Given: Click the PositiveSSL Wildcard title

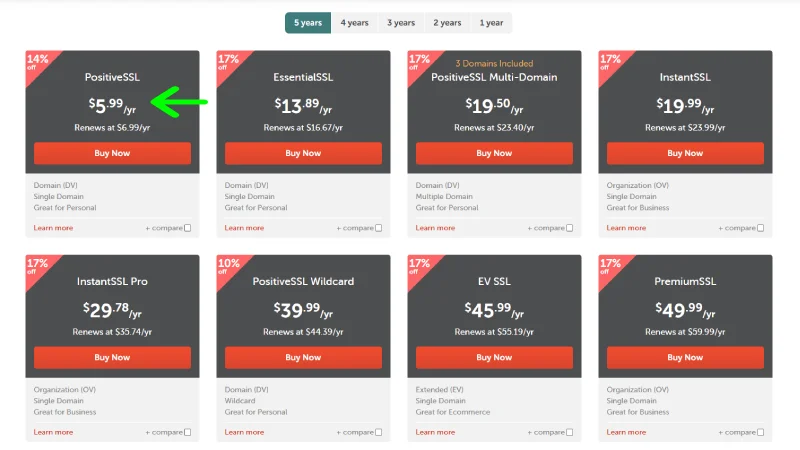Looking at the screenshot, I should pyautogui.click(x=303, y=281).
